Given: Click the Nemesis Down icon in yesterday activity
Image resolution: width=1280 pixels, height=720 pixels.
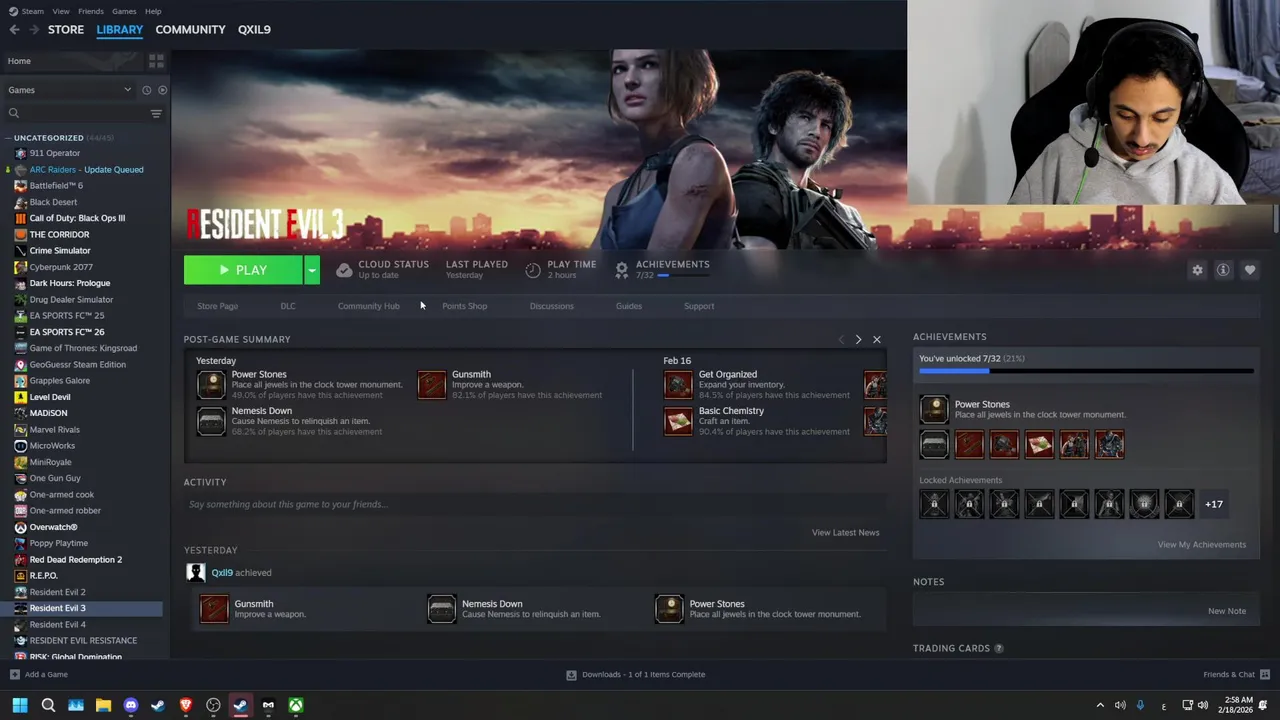Looking at the screenshot, I should click(x=441, y=609).
